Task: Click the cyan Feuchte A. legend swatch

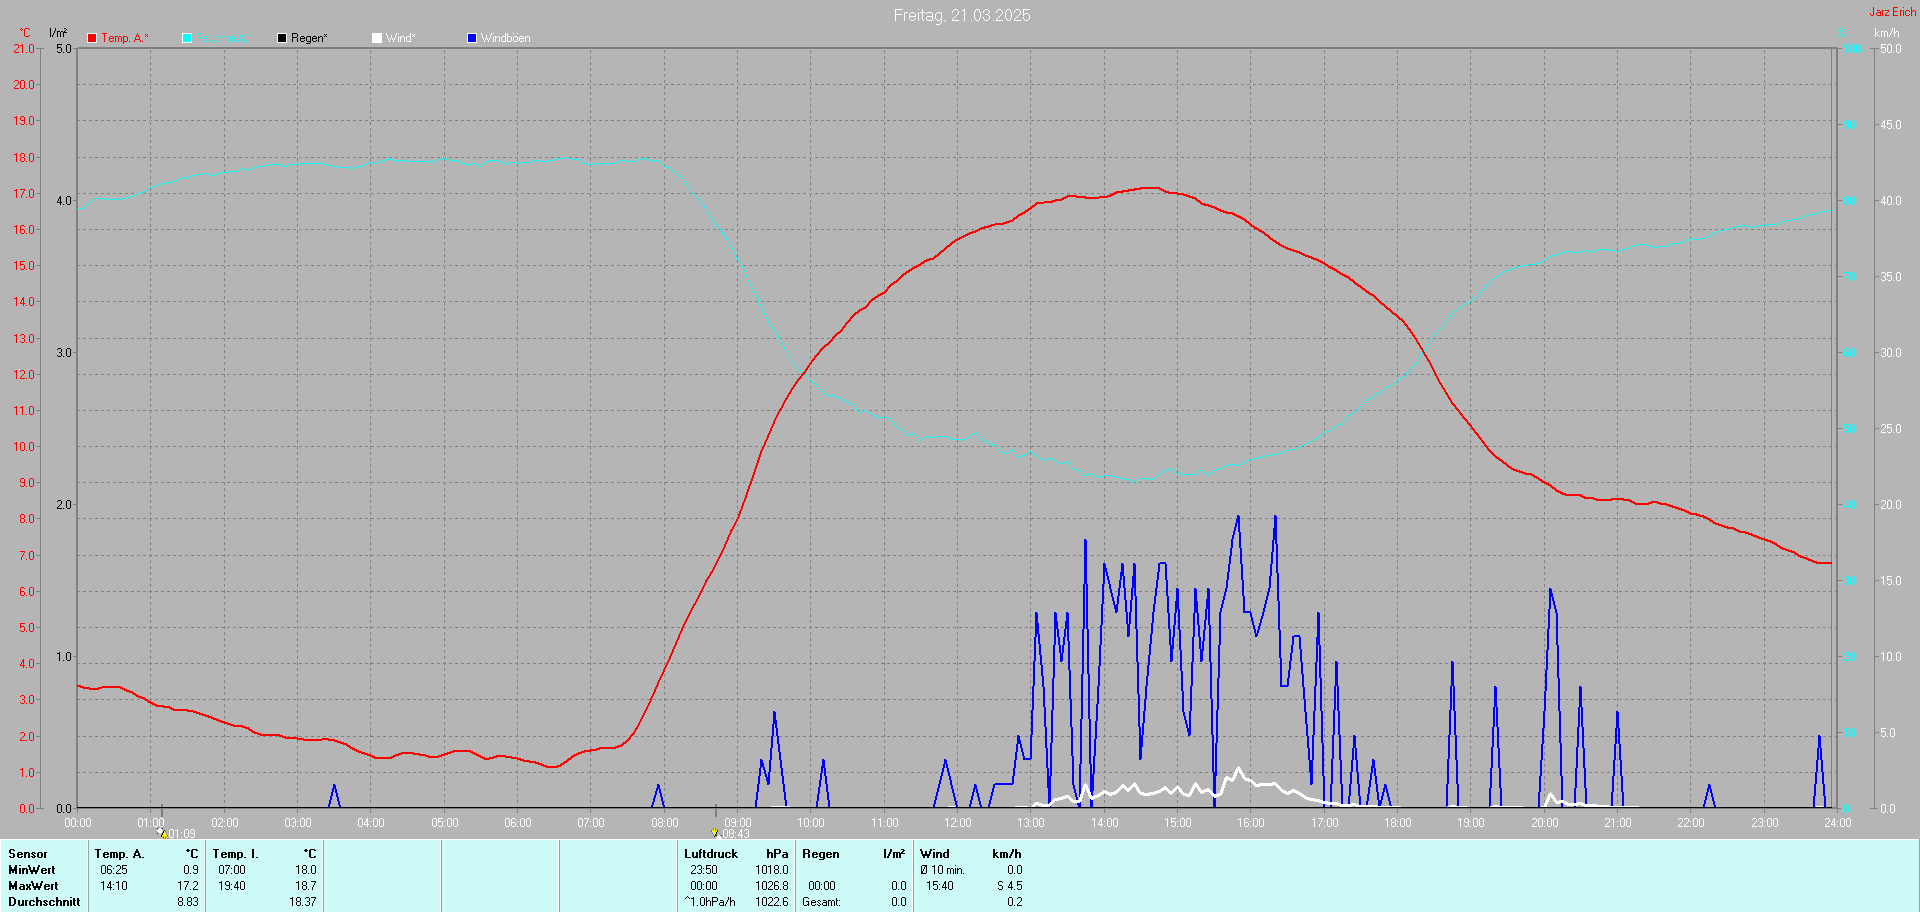Action: click(187, 38)
